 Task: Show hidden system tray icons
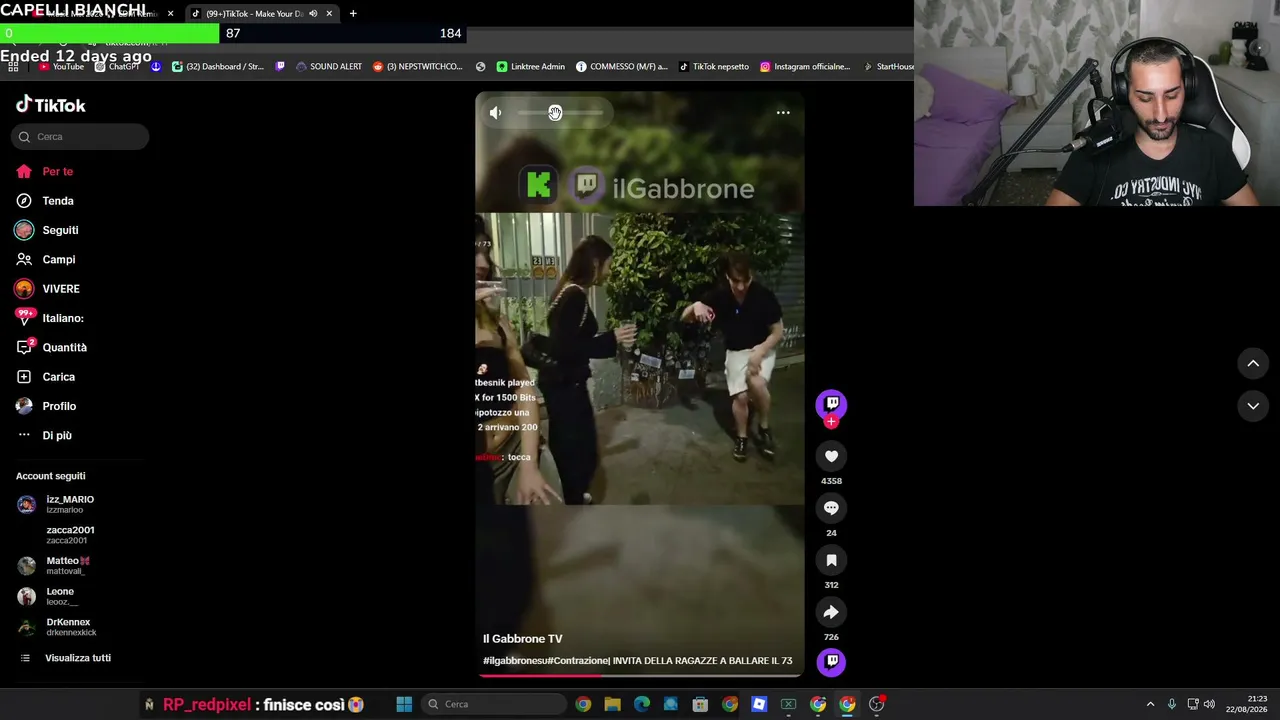[x=1150, y=704]
